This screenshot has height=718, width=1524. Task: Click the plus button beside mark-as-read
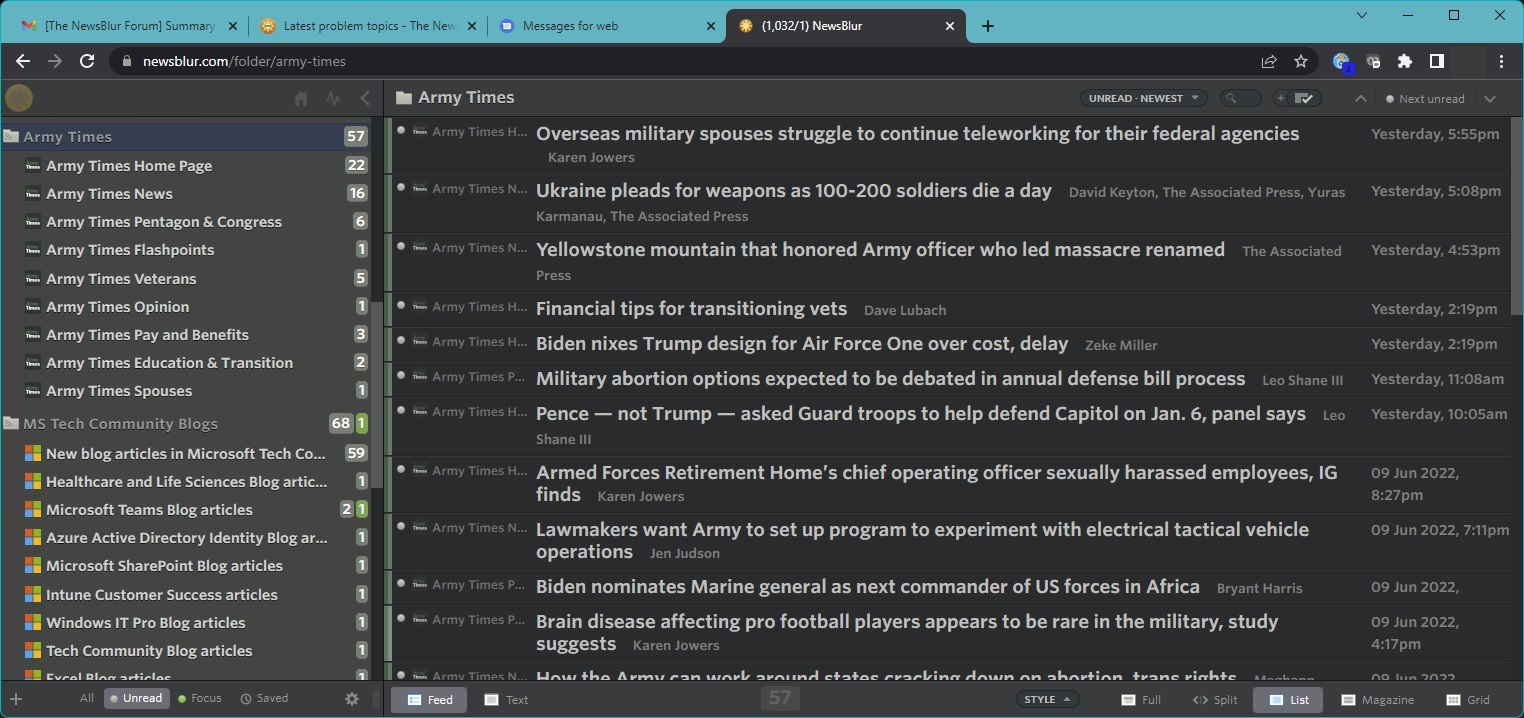[x=1281, y=98]
